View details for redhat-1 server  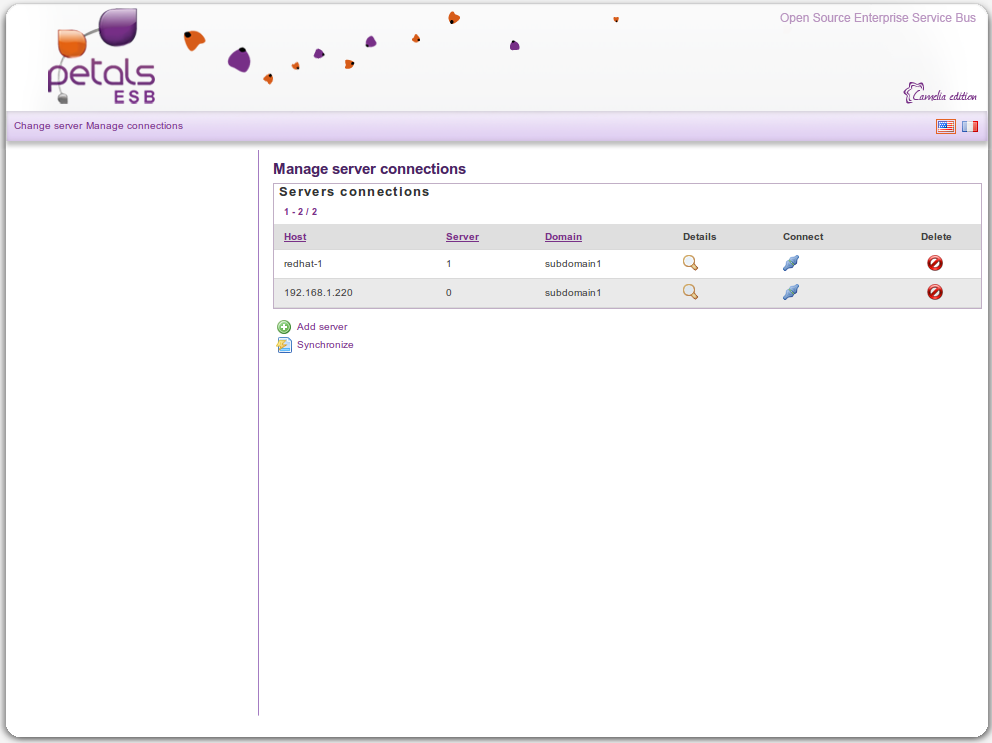[x=690, y=263]
